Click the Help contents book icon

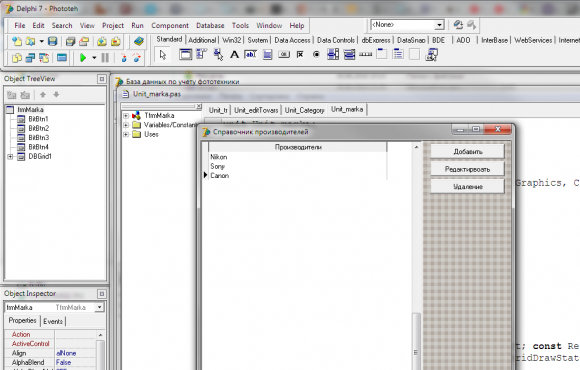[139, 41]
